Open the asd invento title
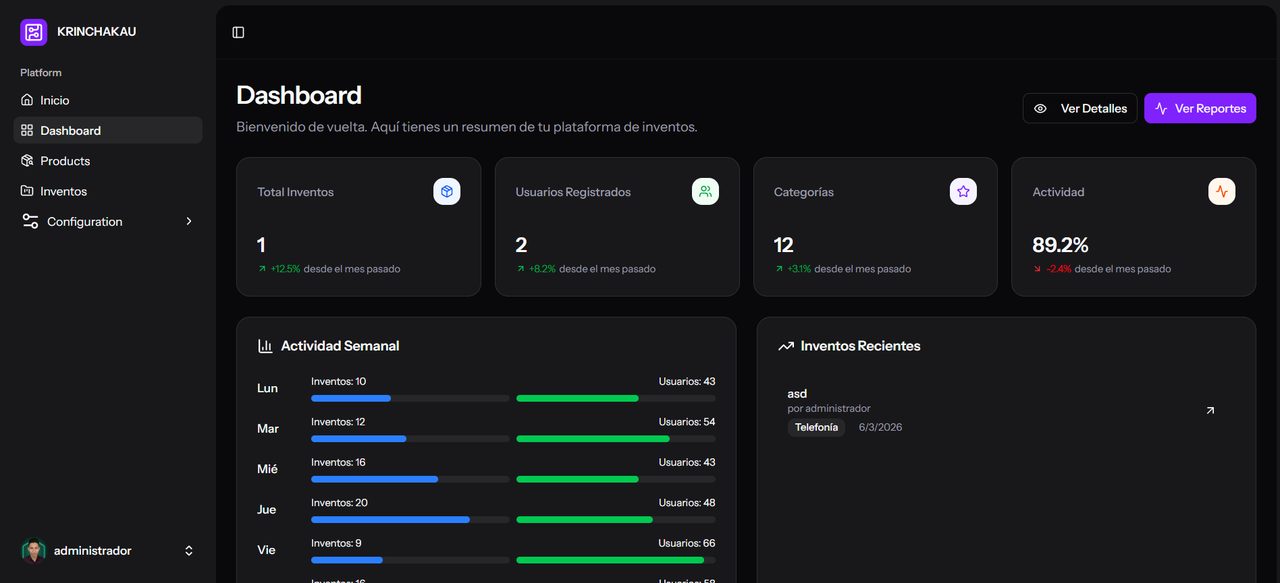This screenshot has height=583, width=1280. click(x=797, y=394)
